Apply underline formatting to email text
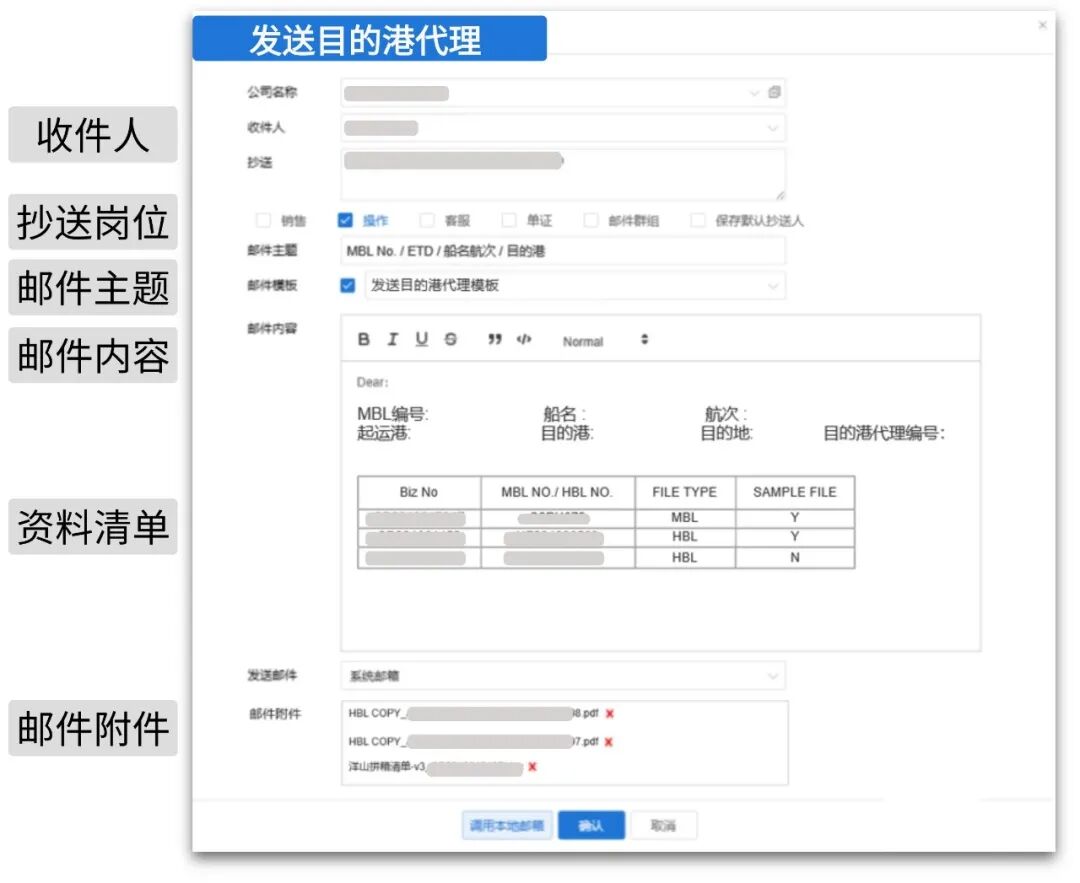The height and width of the screenshot is (883, 1080). [421, 339]
